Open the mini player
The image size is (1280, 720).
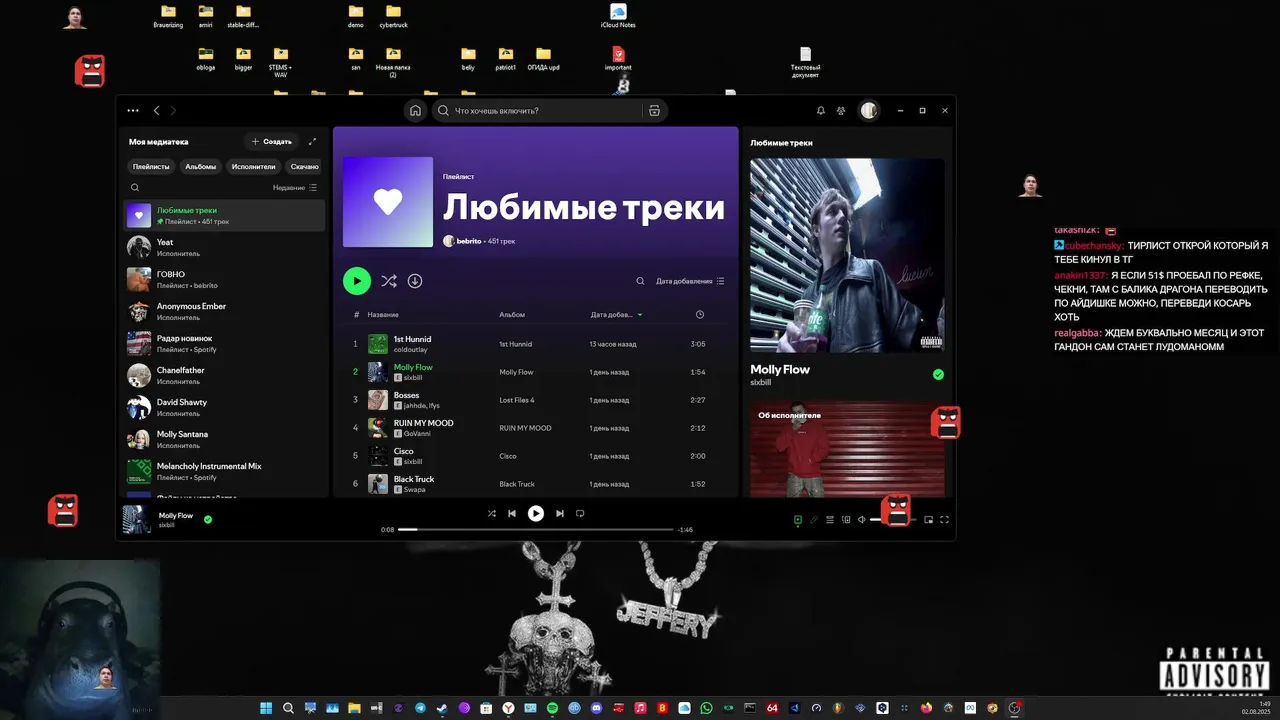[x=929, y=520]
